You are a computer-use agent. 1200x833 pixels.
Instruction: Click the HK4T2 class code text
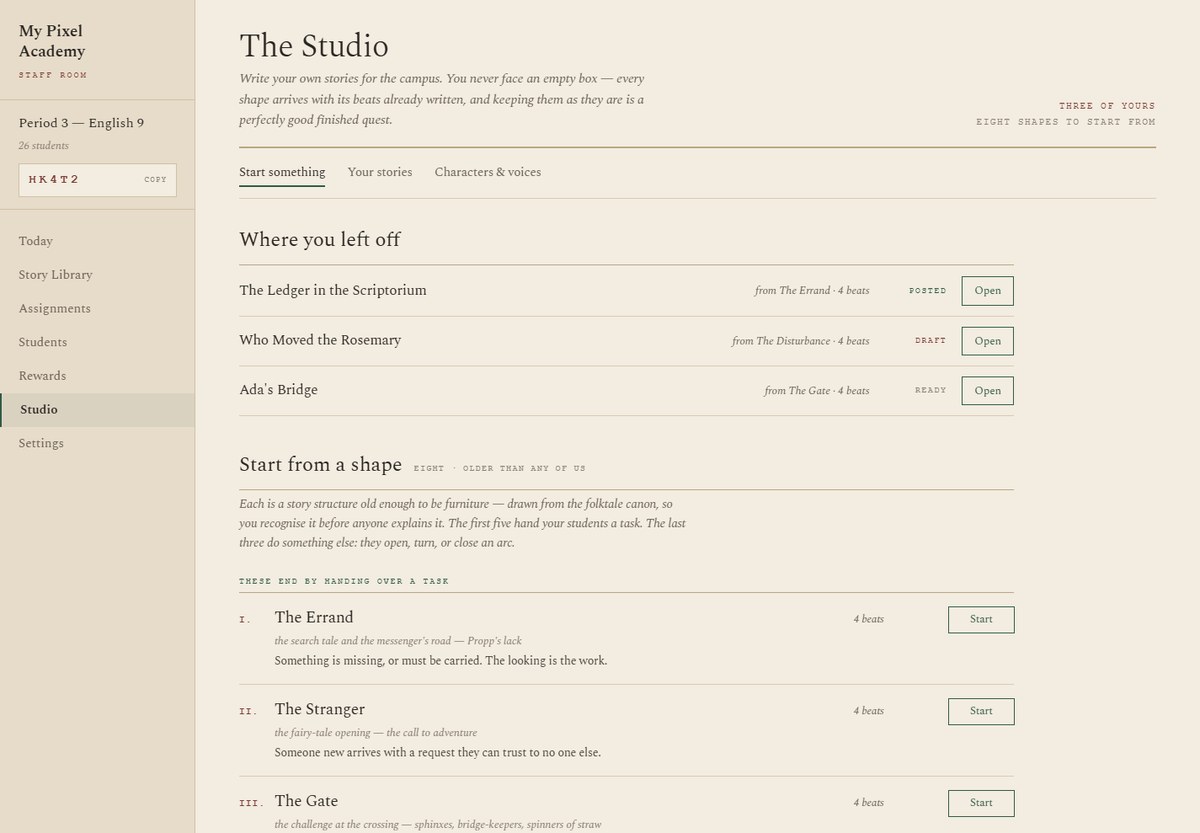pos(53,180)
